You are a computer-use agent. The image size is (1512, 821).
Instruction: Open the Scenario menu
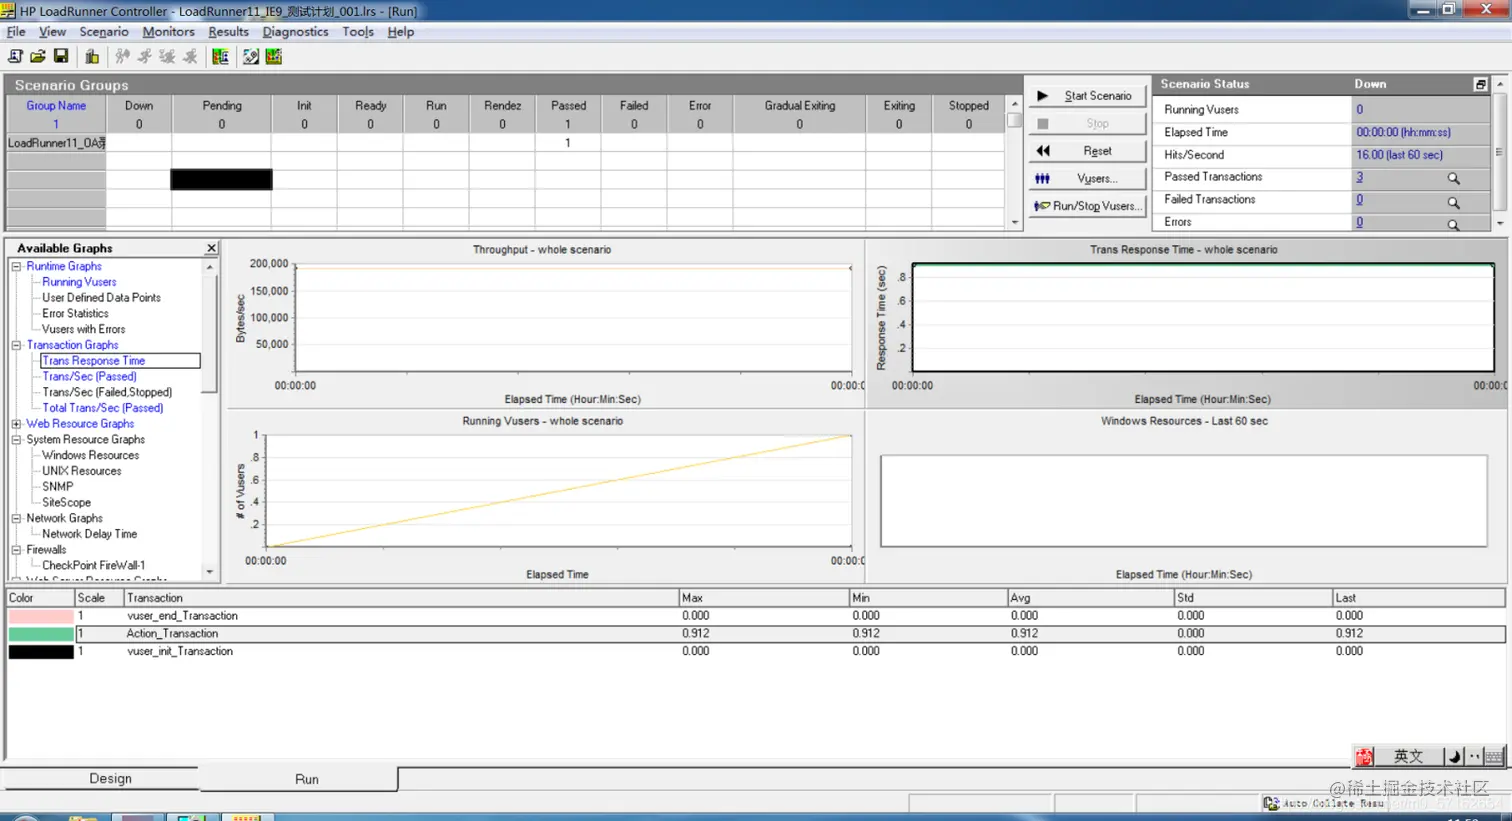(104, 32)
